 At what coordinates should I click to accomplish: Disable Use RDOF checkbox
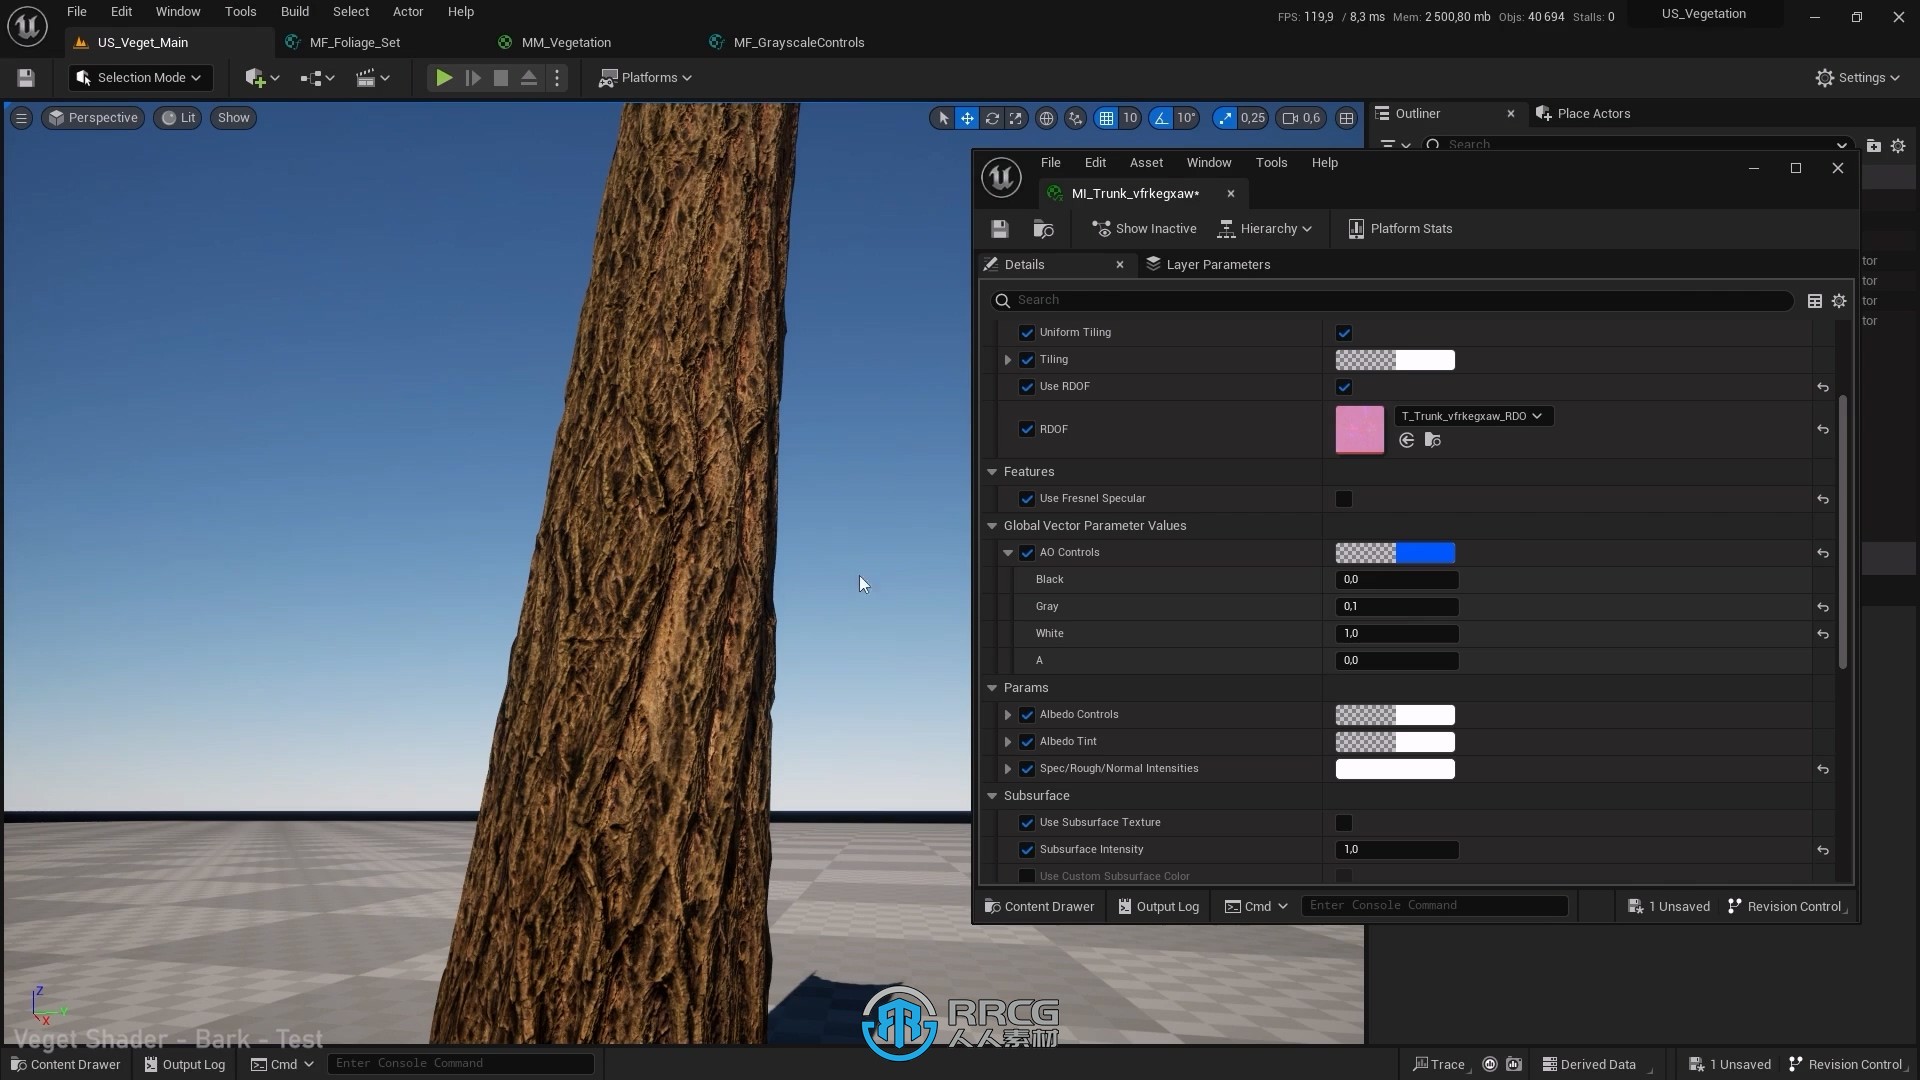tap(1344, 386)
